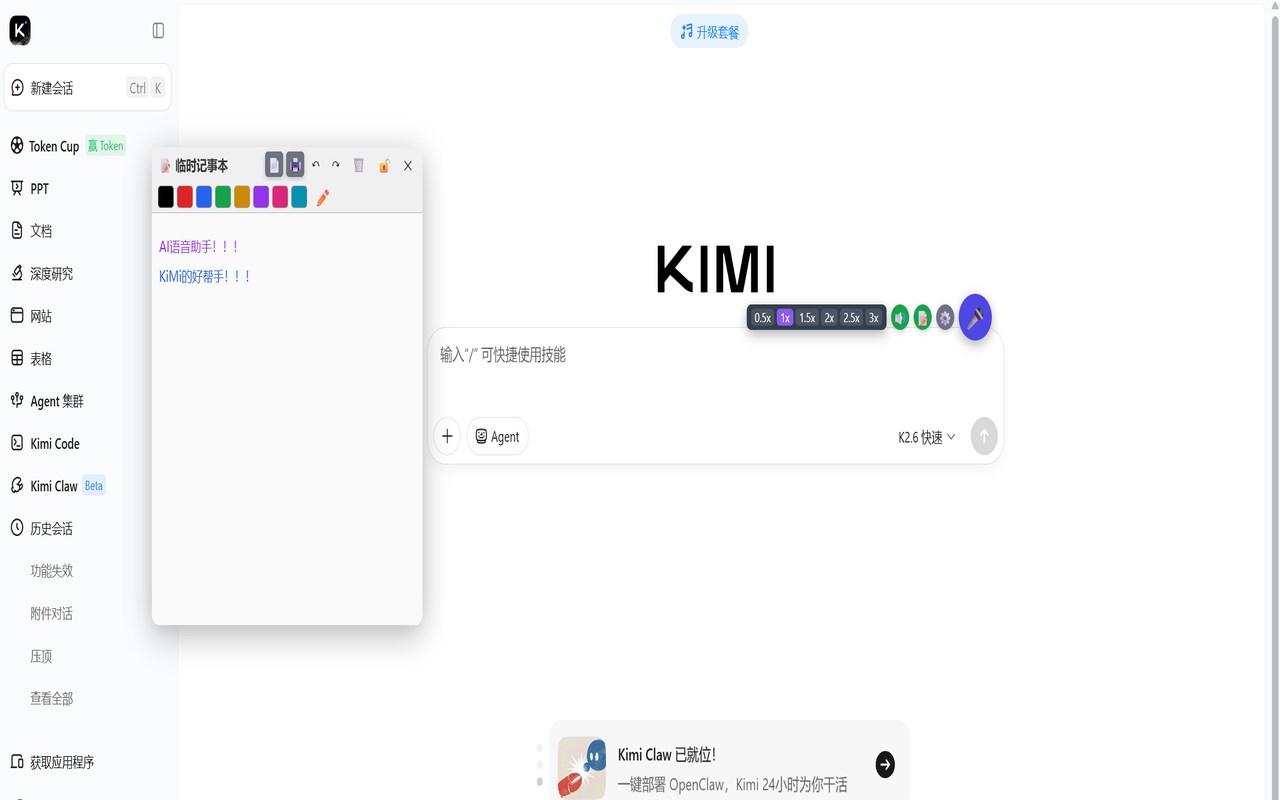Click the note line AI语音助手！！！

(x=199, y=247)
